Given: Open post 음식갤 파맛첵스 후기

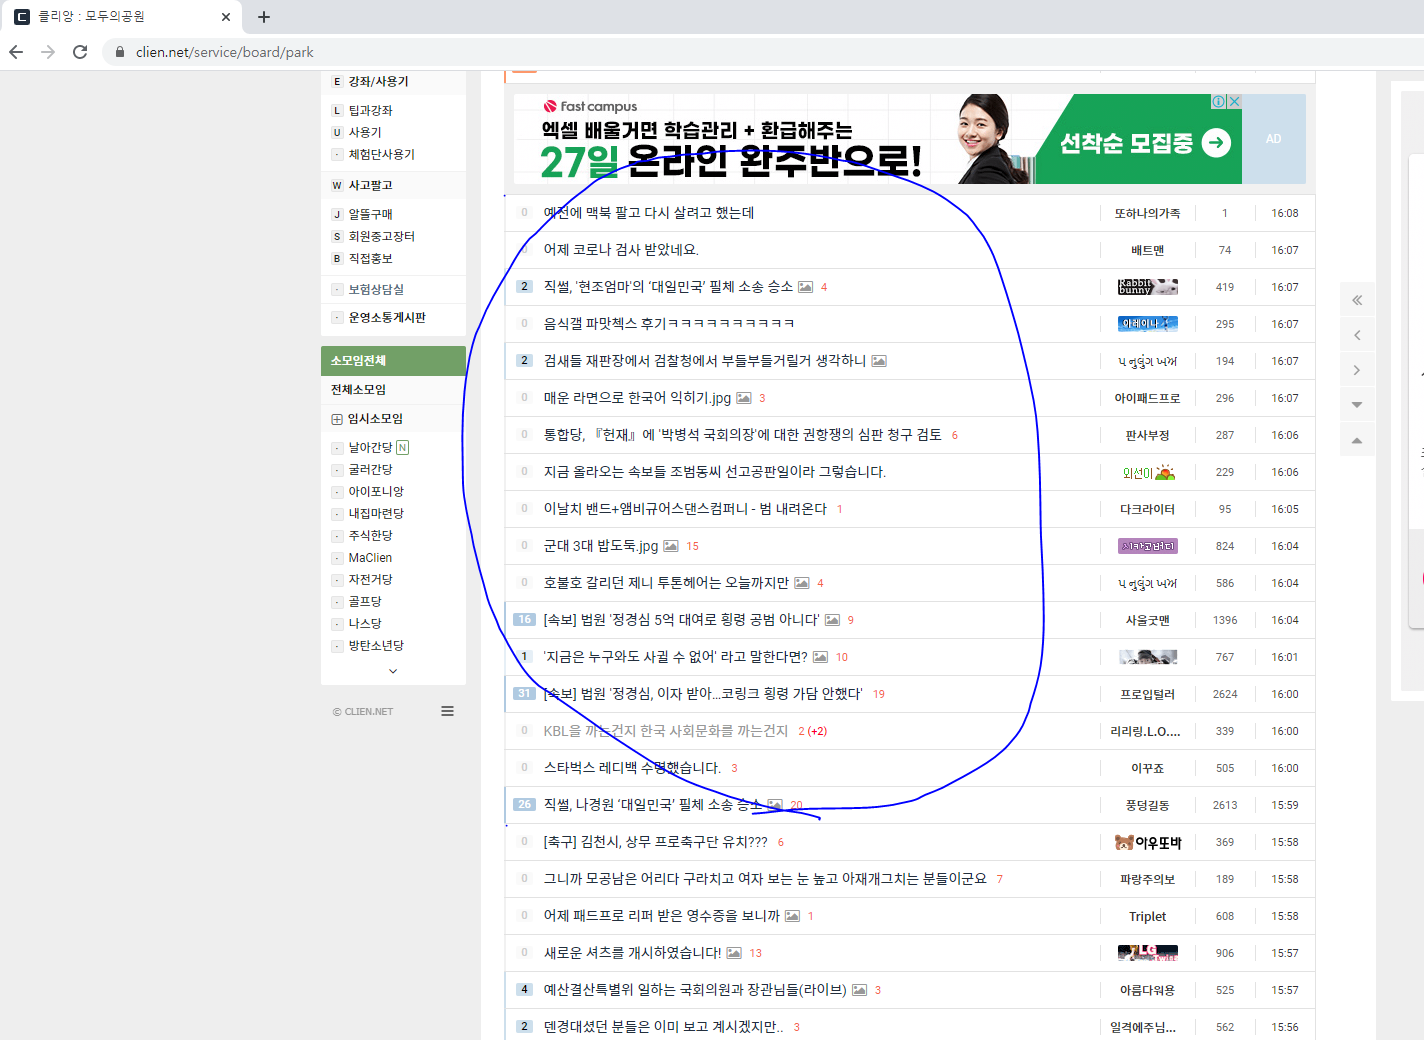Looking at the screenshot, I should click(x=669, y=324).
